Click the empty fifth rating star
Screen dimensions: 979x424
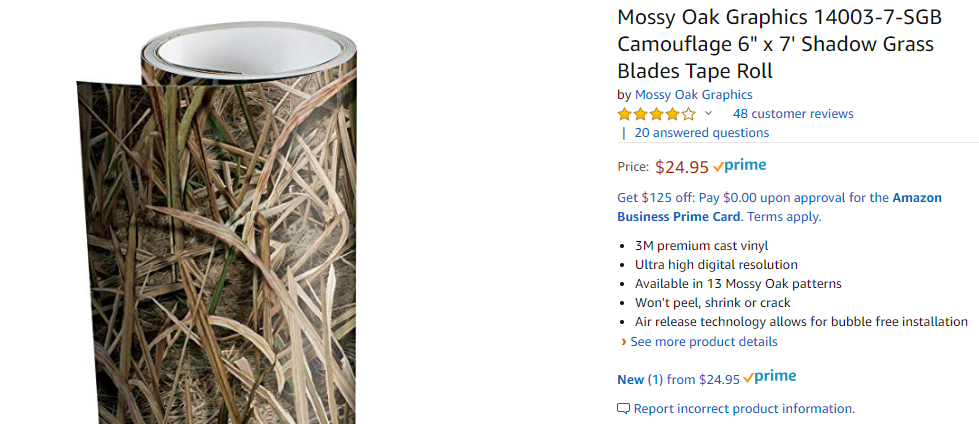pyautogui.click(x=688, y=114)
